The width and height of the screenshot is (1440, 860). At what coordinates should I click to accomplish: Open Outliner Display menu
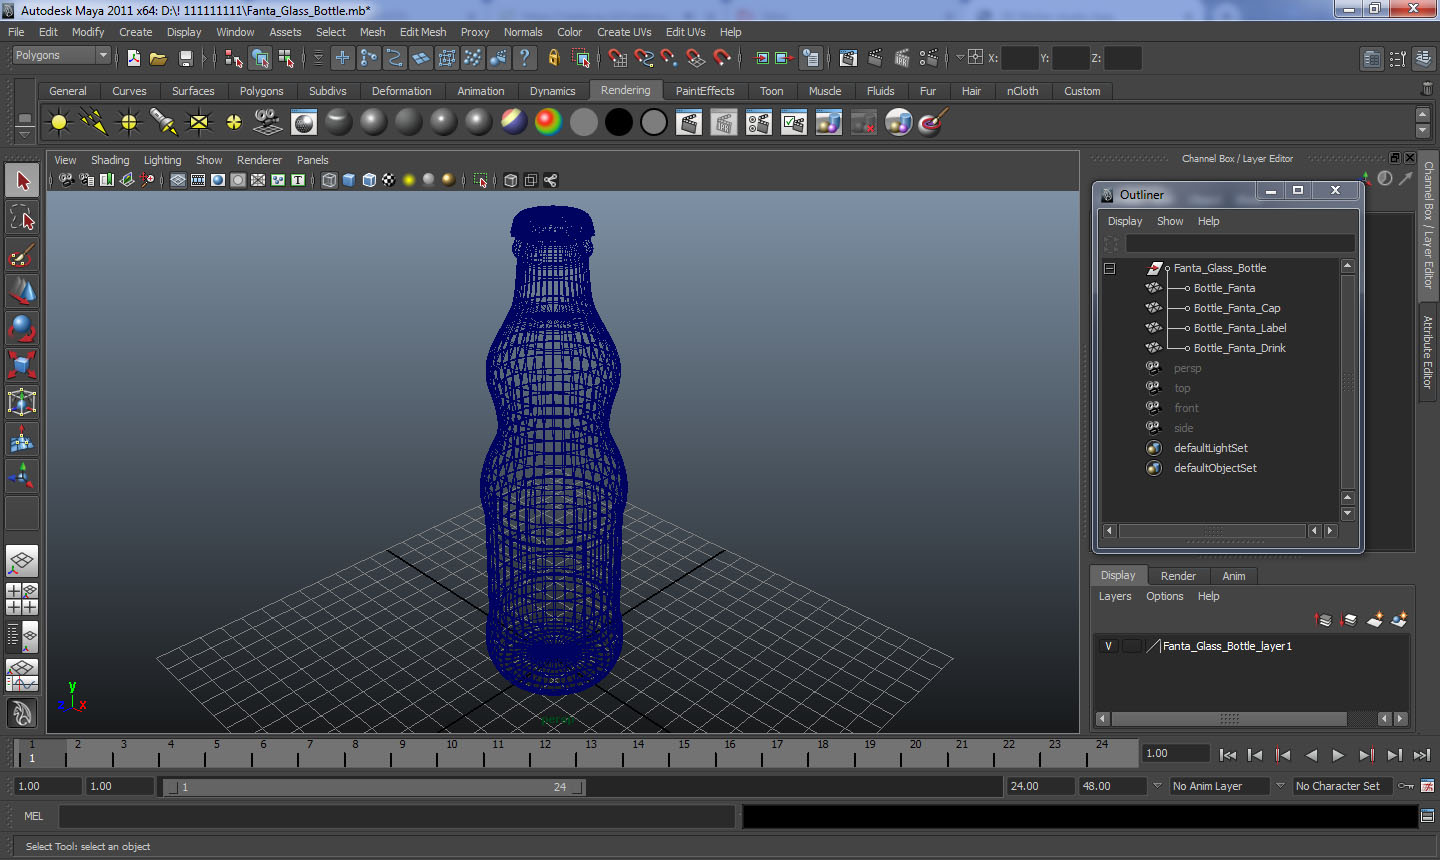(x=1125, y=221)
